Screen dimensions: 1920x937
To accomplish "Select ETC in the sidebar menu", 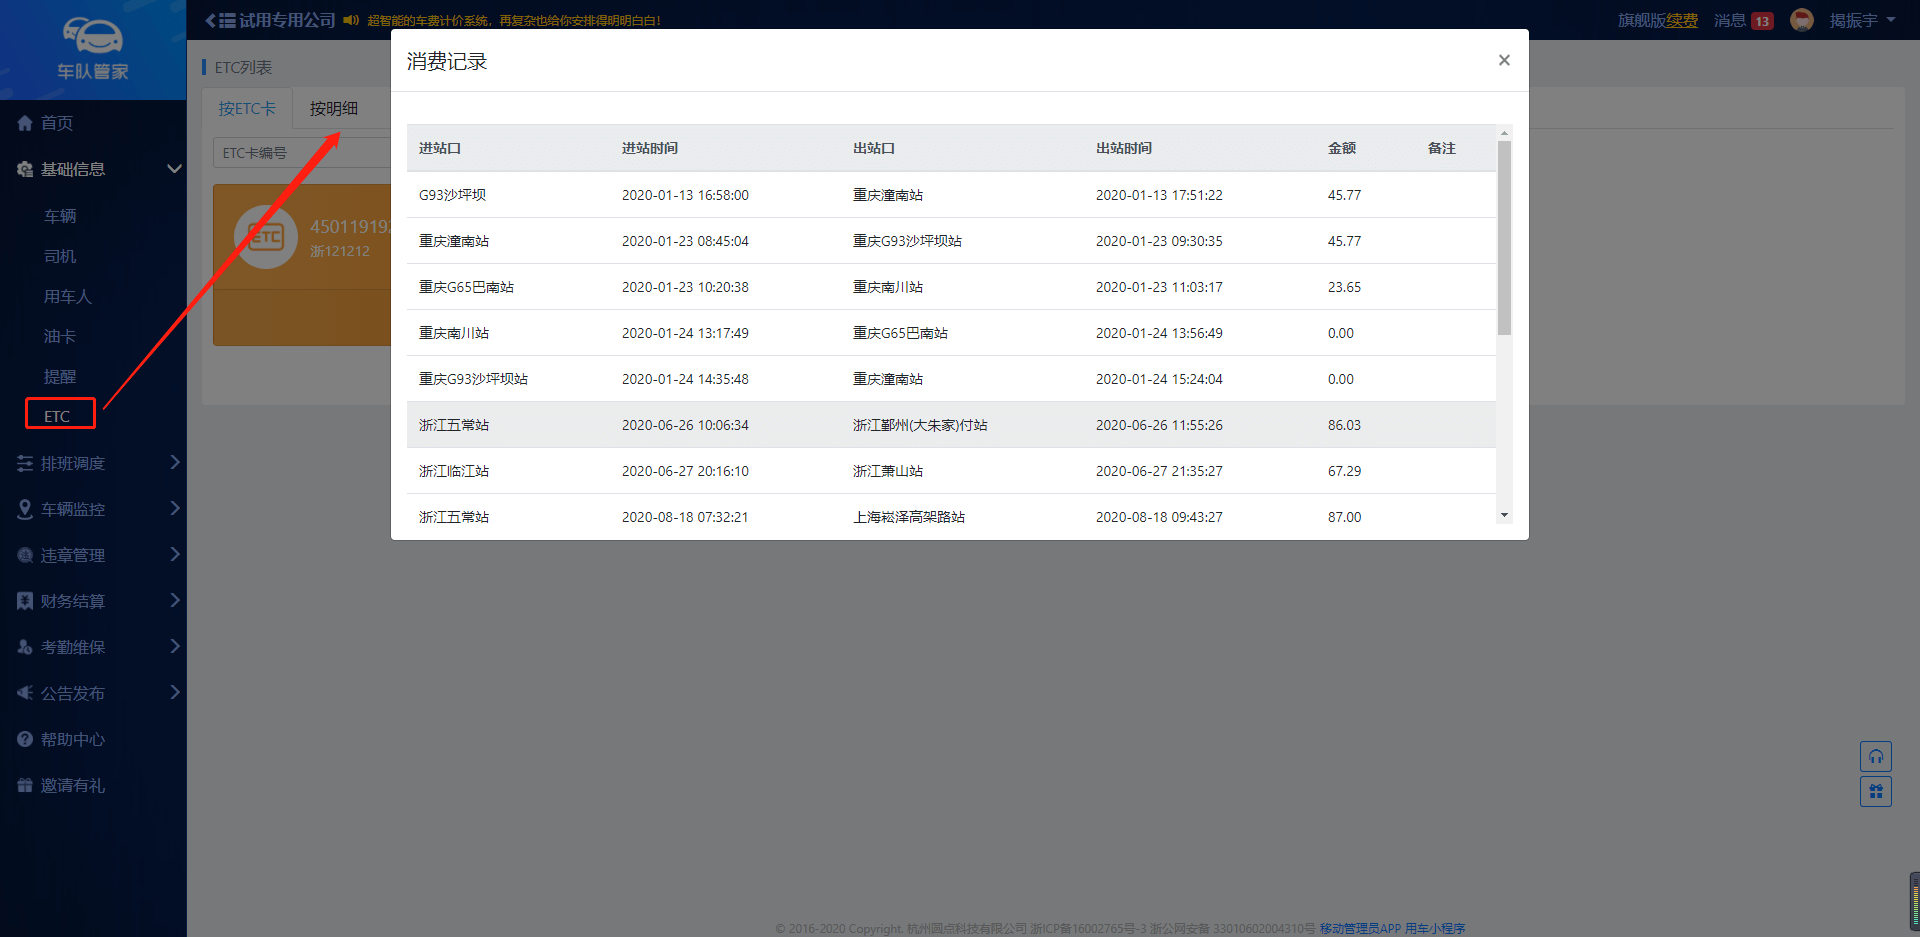I will (58, 416).
